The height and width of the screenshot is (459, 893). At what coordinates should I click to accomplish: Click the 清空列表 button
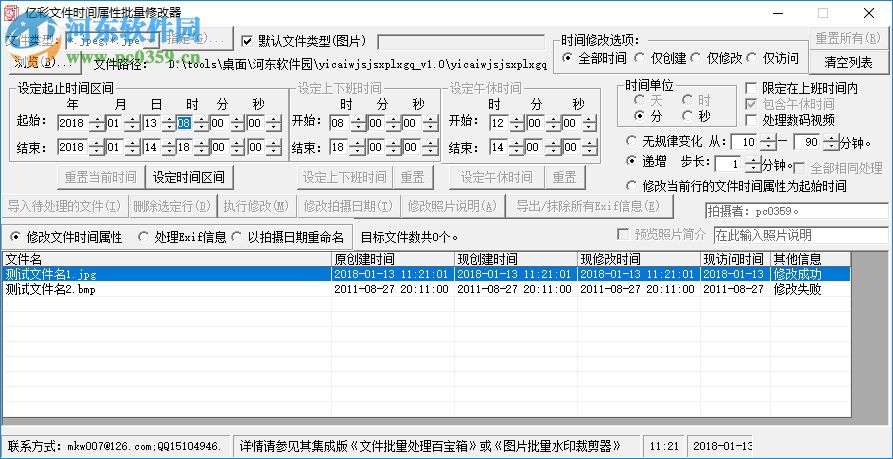pos(848,62)
